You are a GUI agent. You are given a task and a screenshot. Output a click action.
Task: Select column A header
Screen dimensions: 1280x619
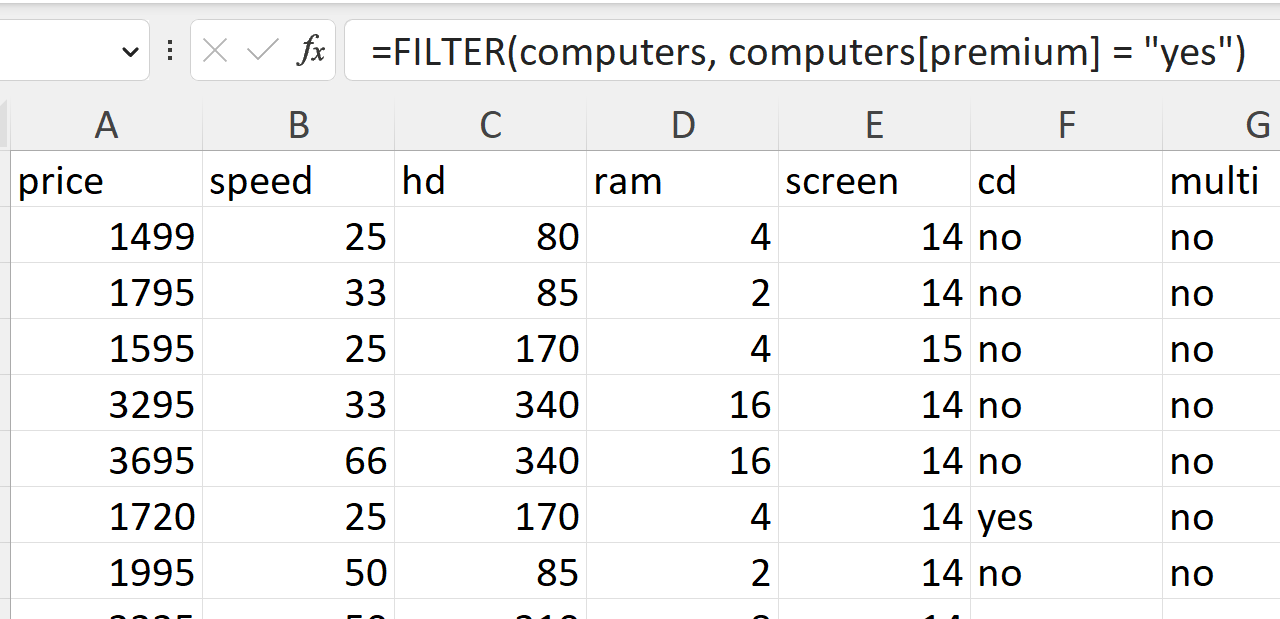click(106, 125)
